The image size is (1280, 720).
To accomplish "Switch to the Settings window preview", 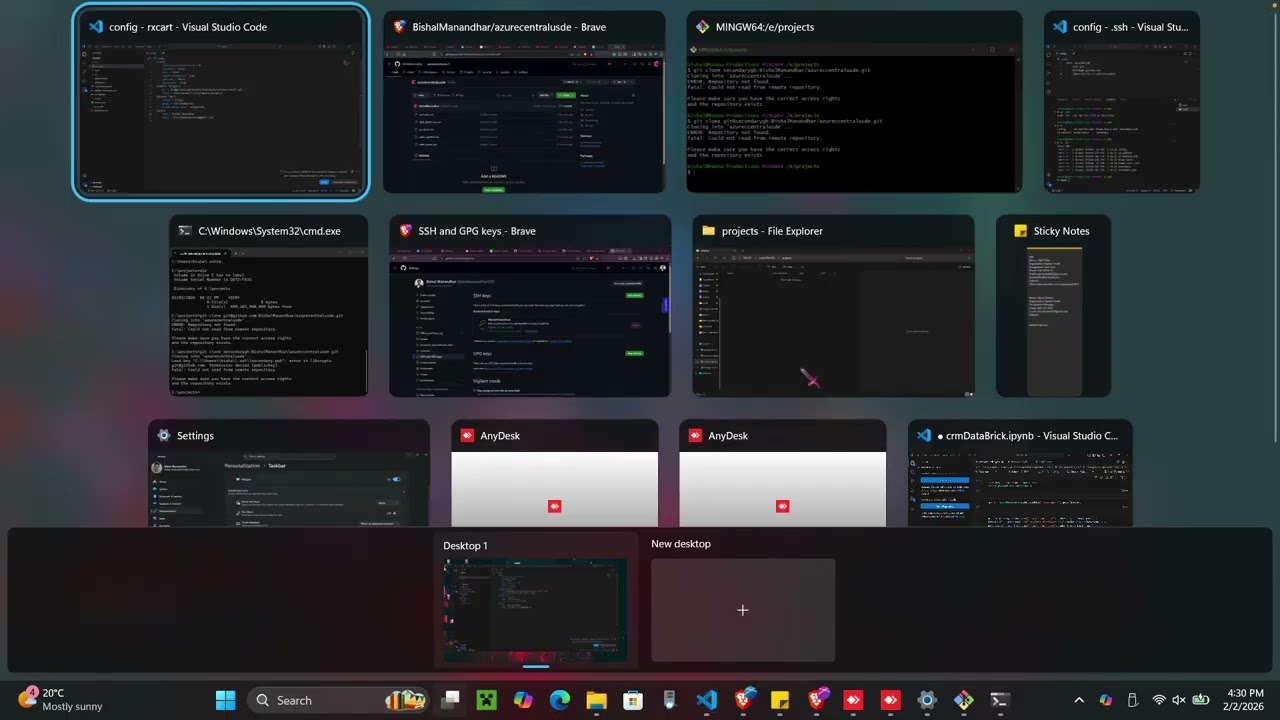I will tap(289, 473).
